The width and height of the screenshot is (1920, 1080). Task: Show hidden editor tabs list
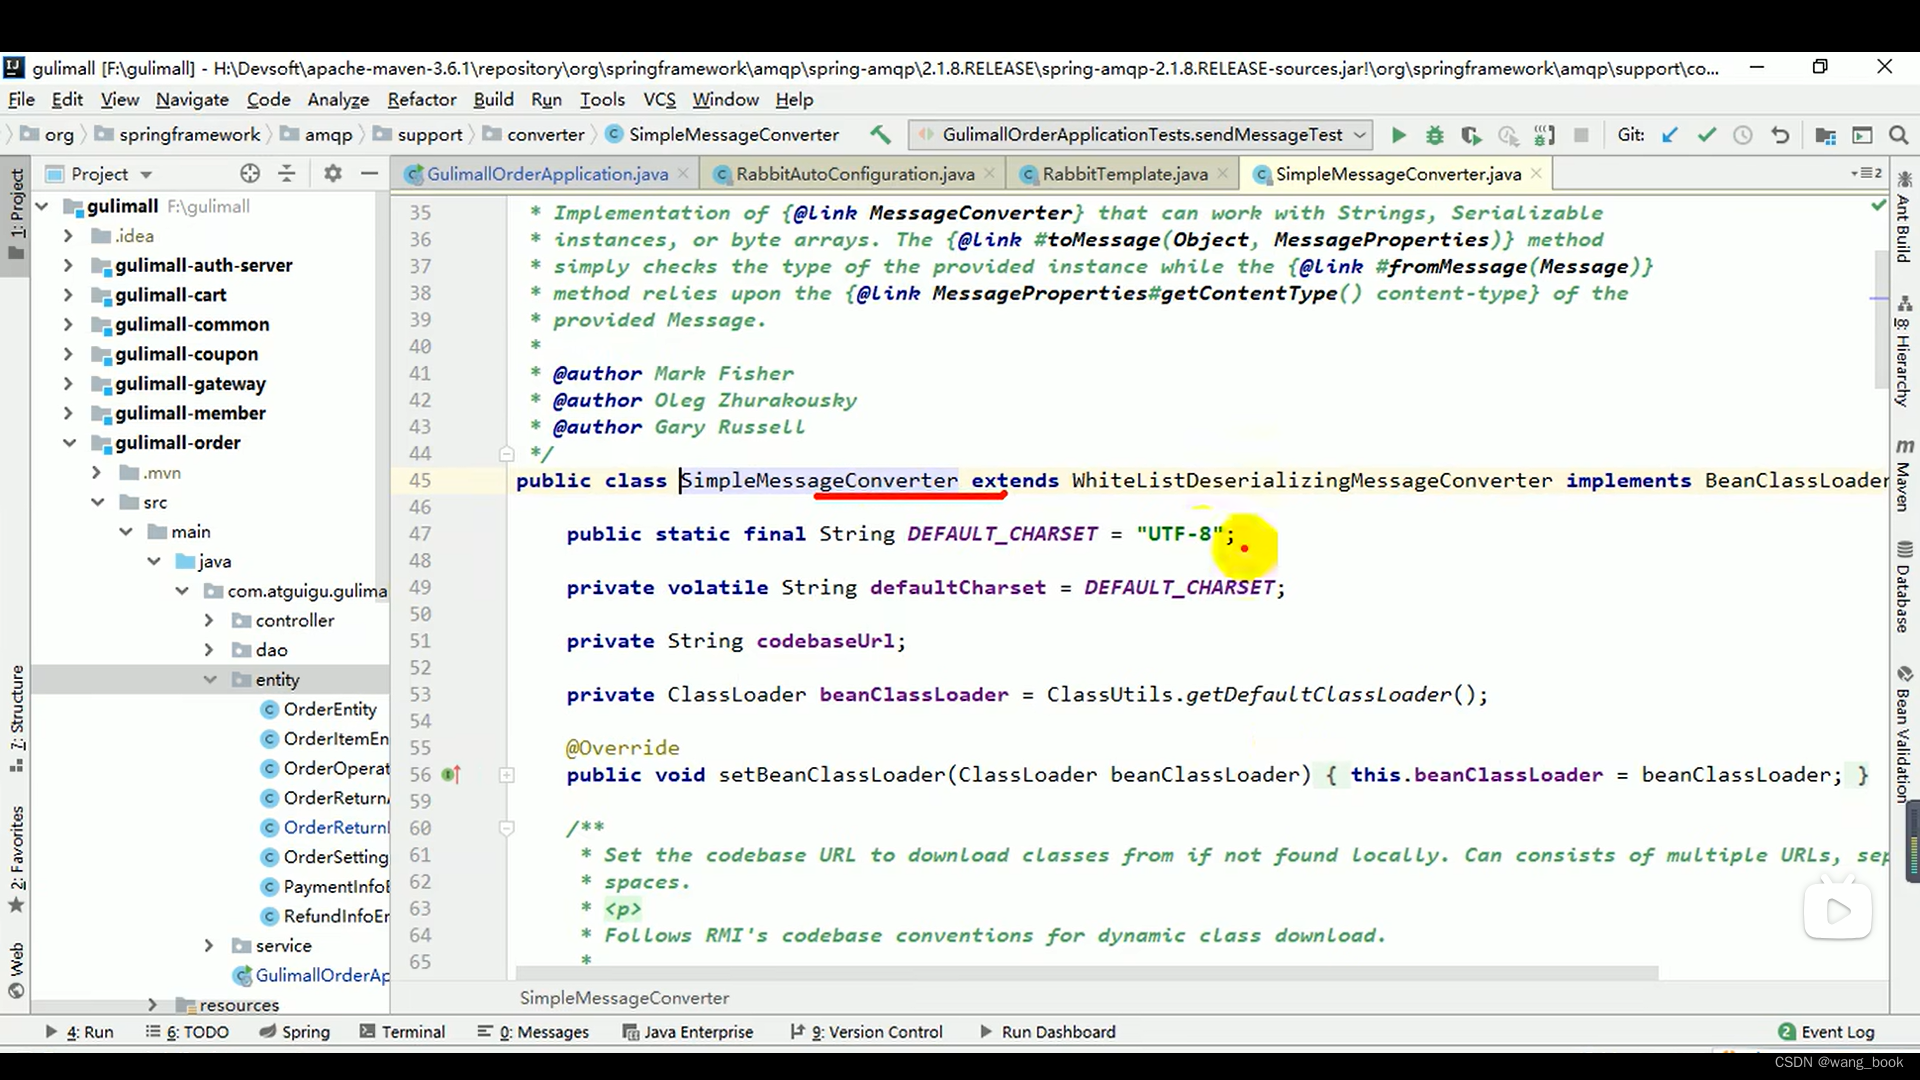click(1866, 173)
